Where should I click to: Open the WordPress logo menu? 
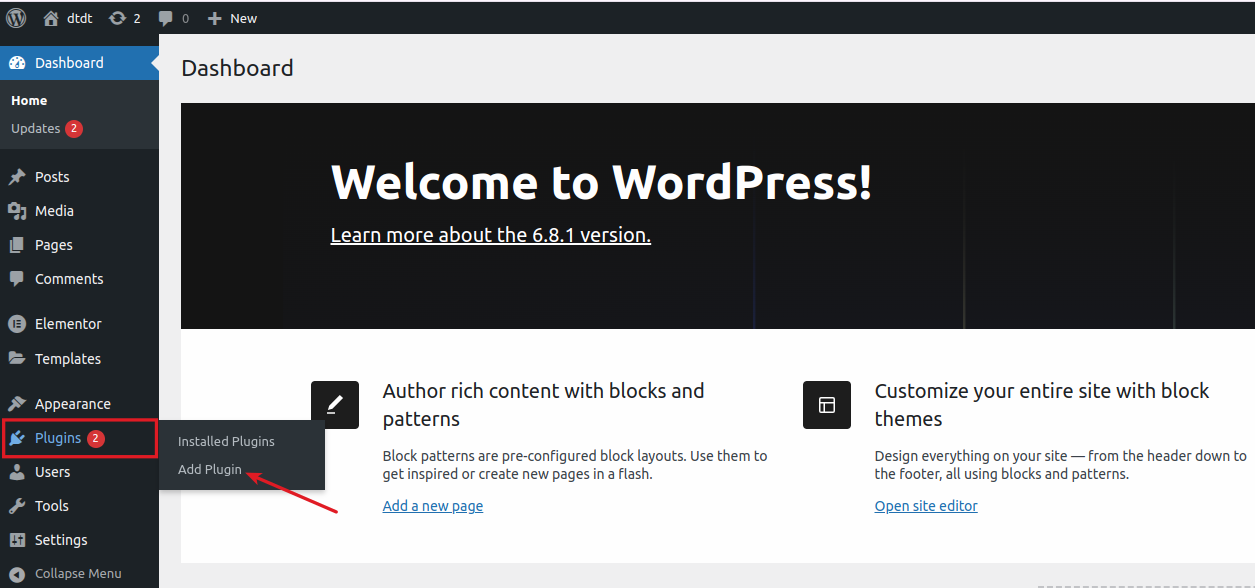[16, 17]
